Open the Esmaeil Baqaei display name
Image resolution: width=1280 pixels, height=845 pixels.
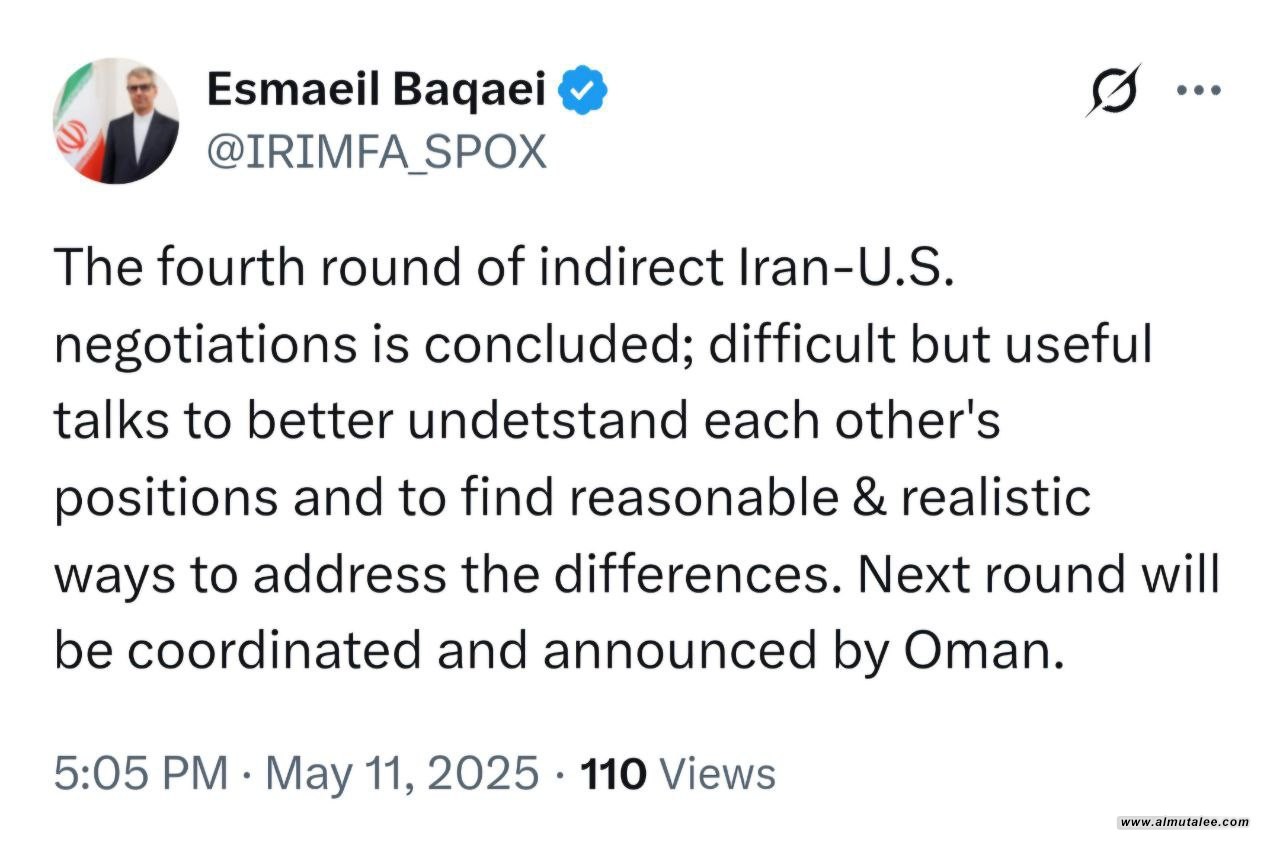376,91
